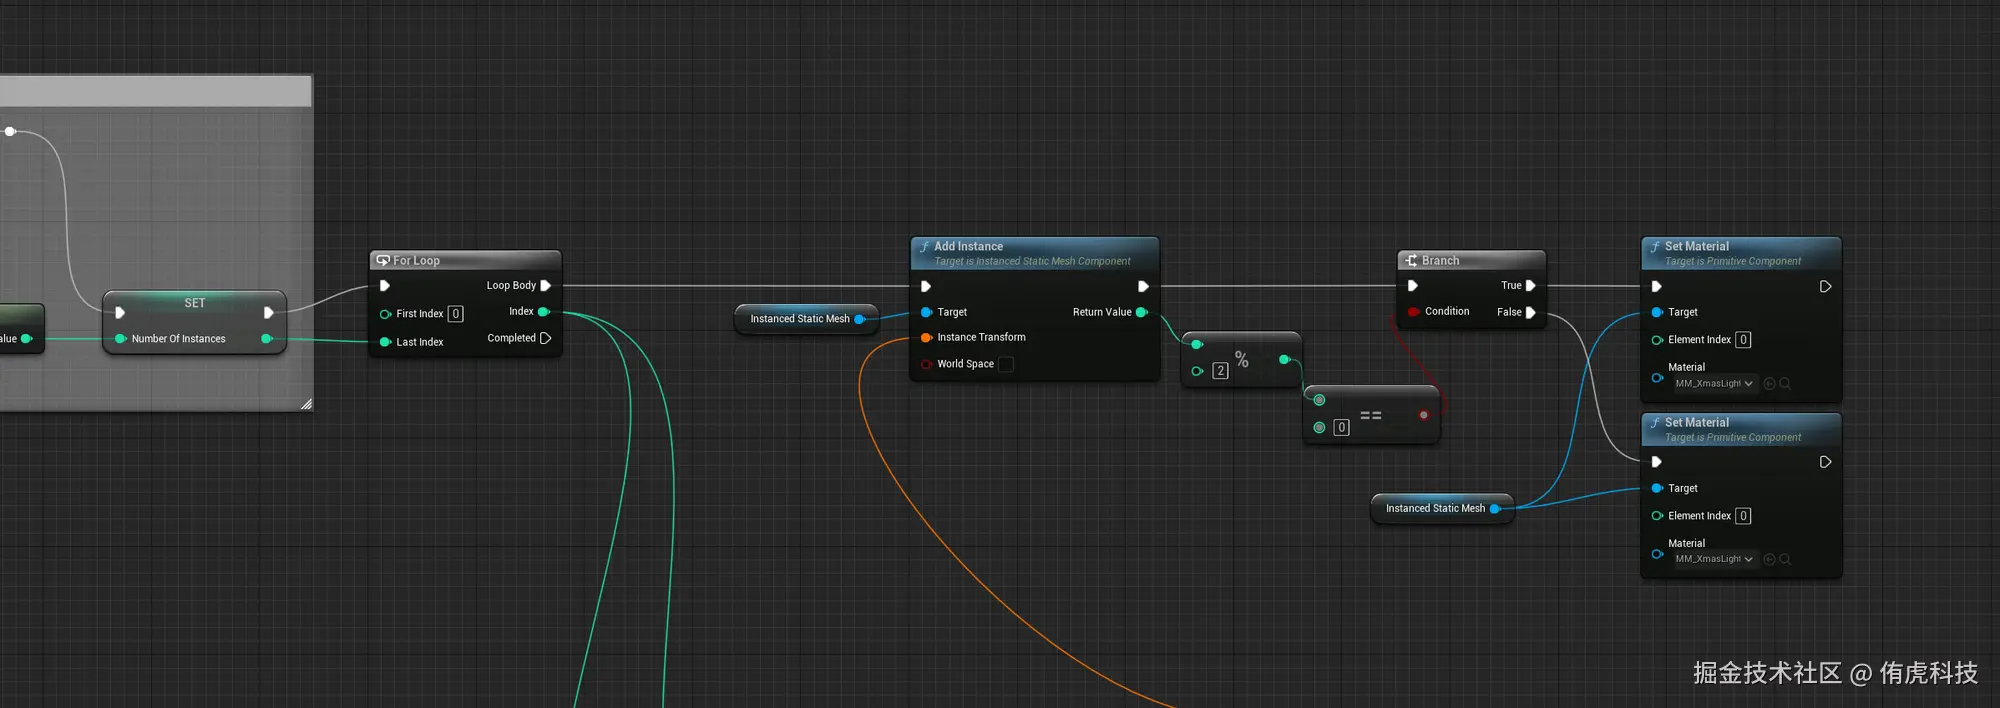
Task: Click the Add Instance execution input pin
Action: tap(926, 287)
